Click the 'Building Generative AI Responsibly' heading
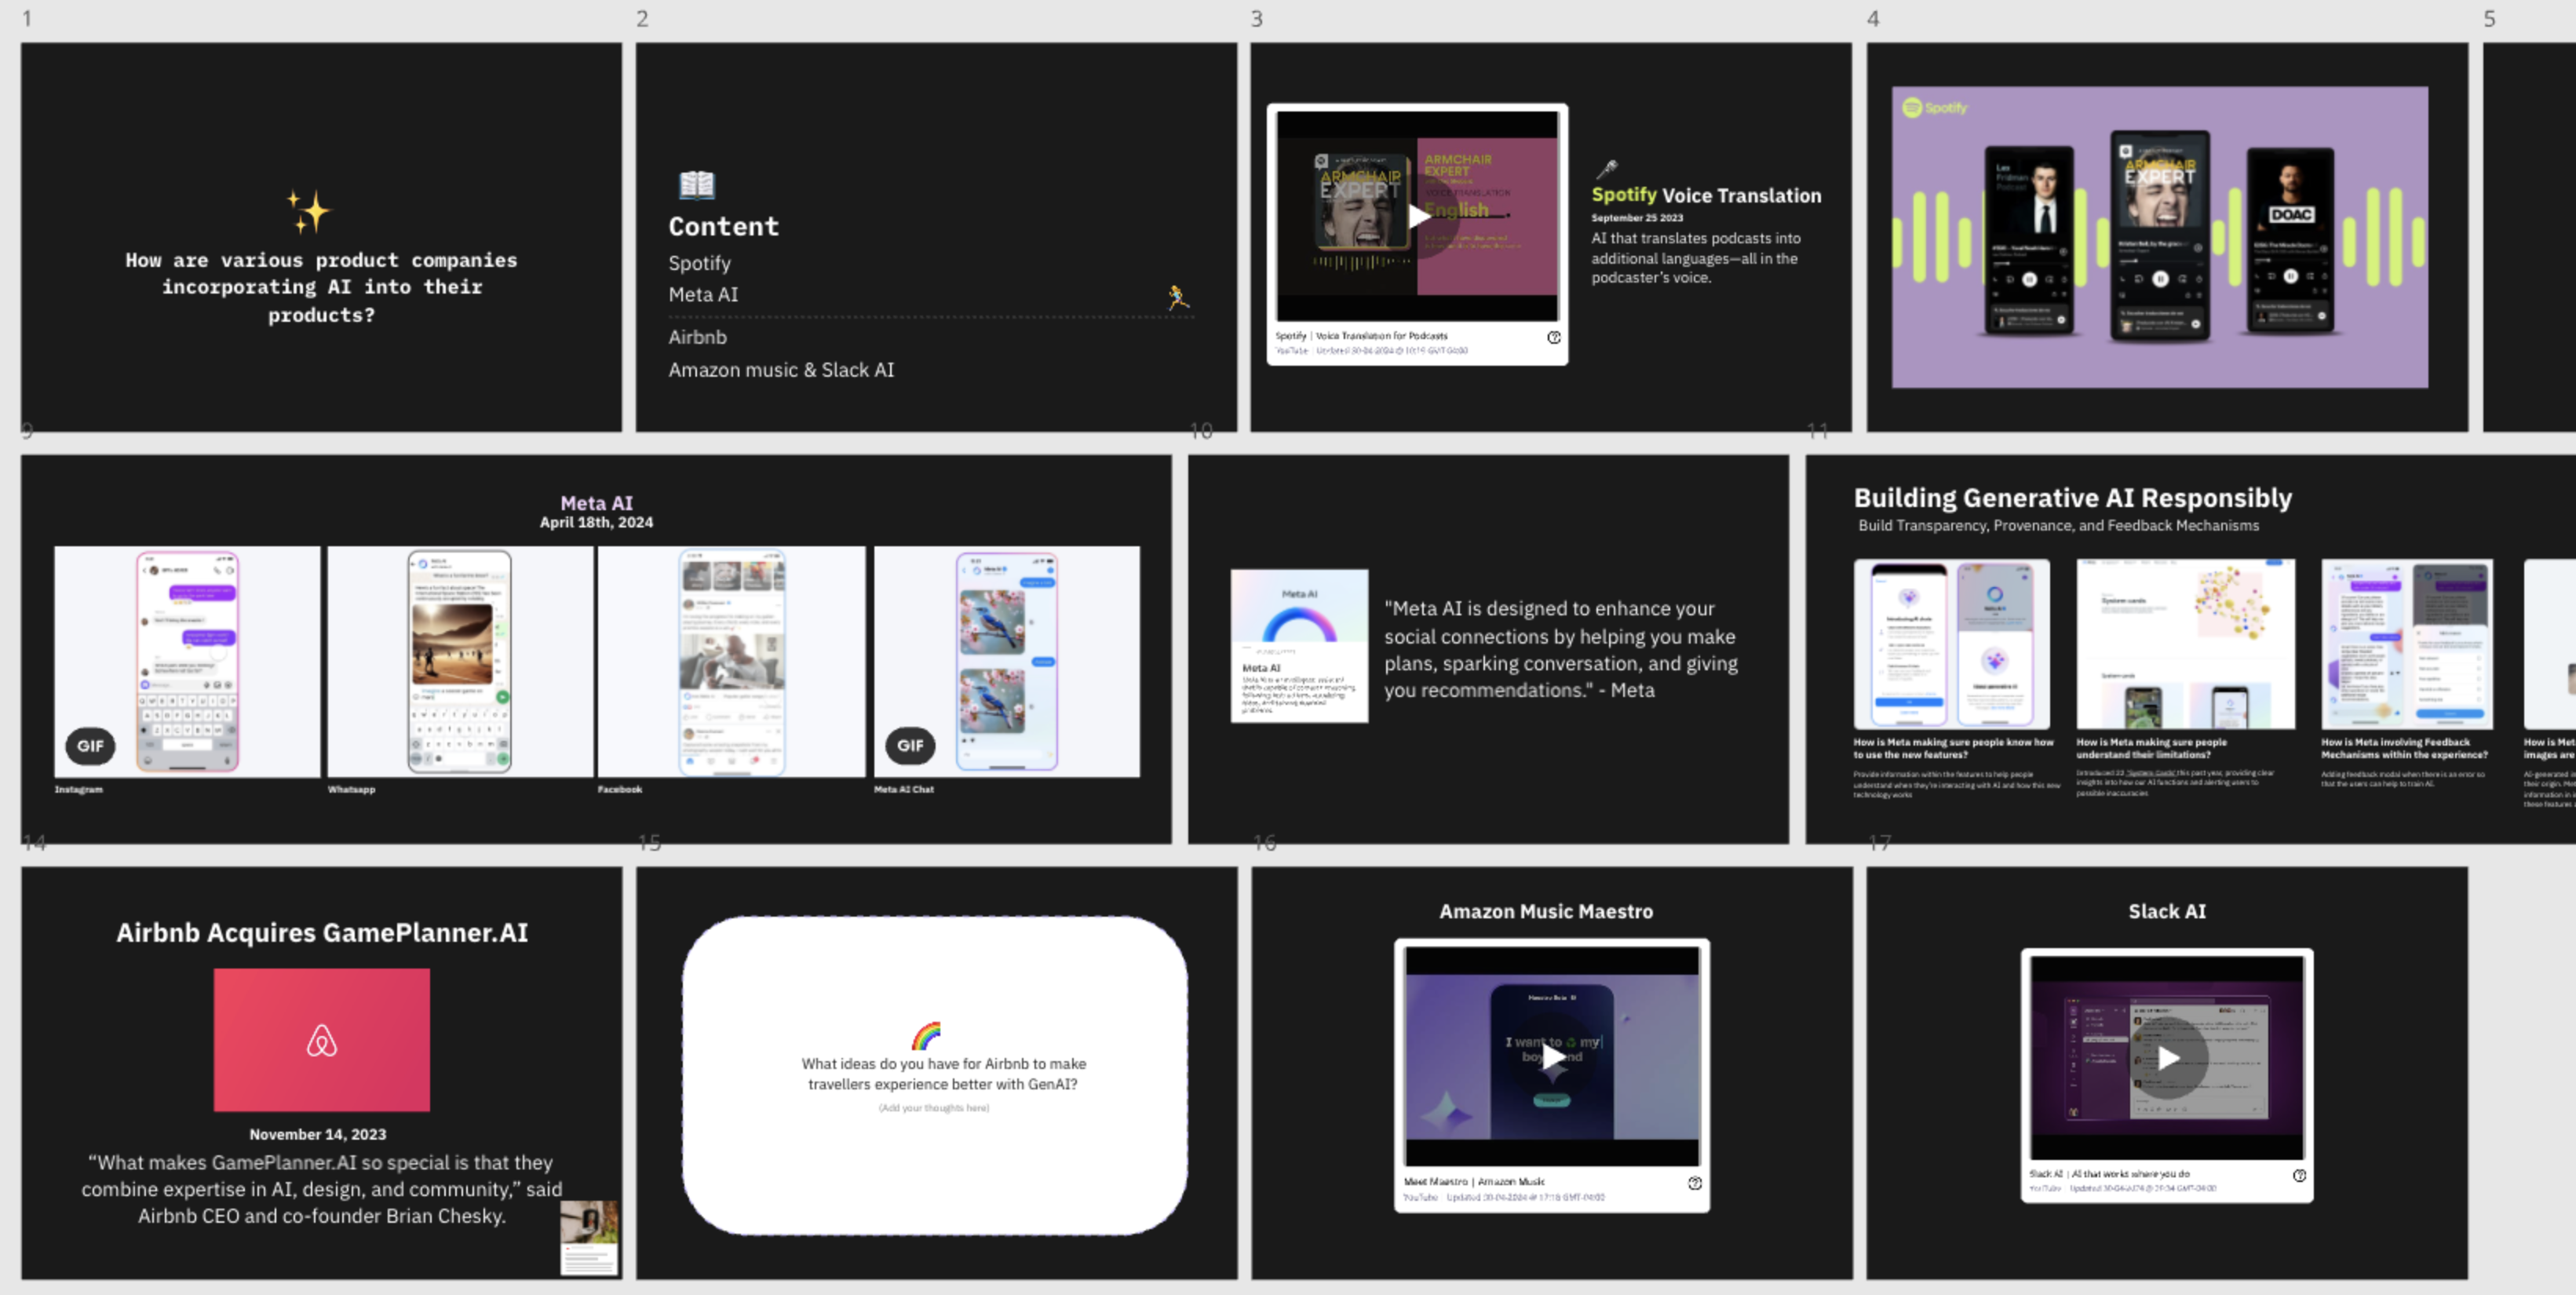The image size is (2576, 1295). (2072, 498)
